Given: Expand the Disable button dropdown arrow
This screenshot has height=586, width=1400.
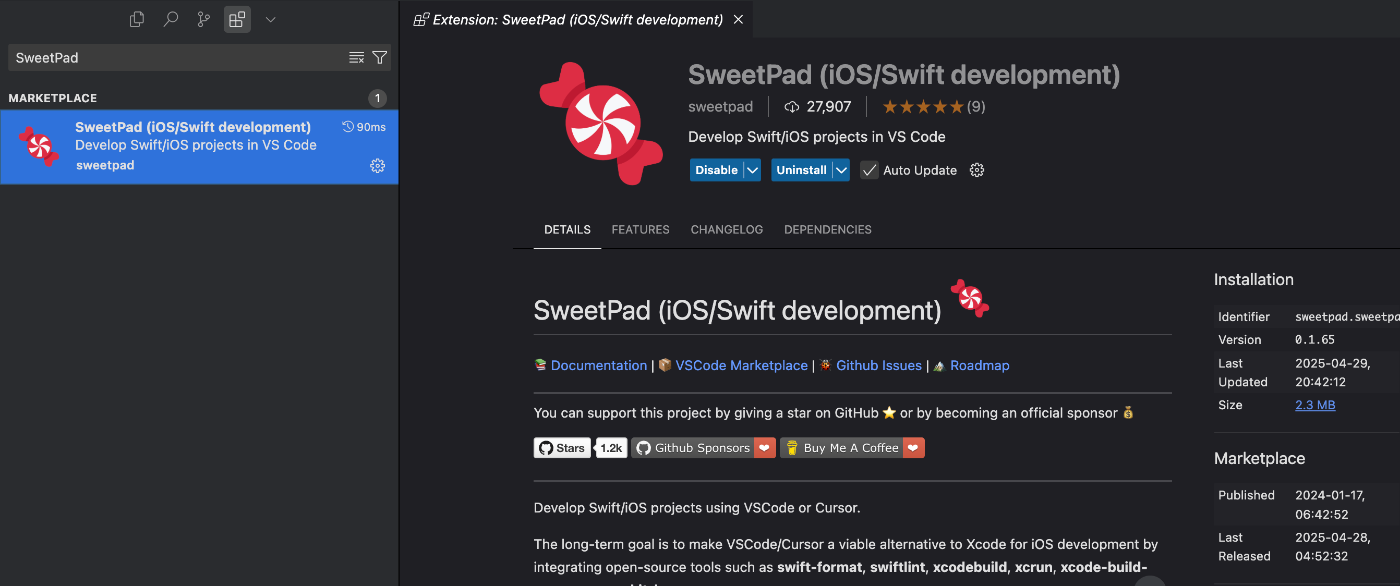Looking at the screenshot, I should tap(752, 170).
